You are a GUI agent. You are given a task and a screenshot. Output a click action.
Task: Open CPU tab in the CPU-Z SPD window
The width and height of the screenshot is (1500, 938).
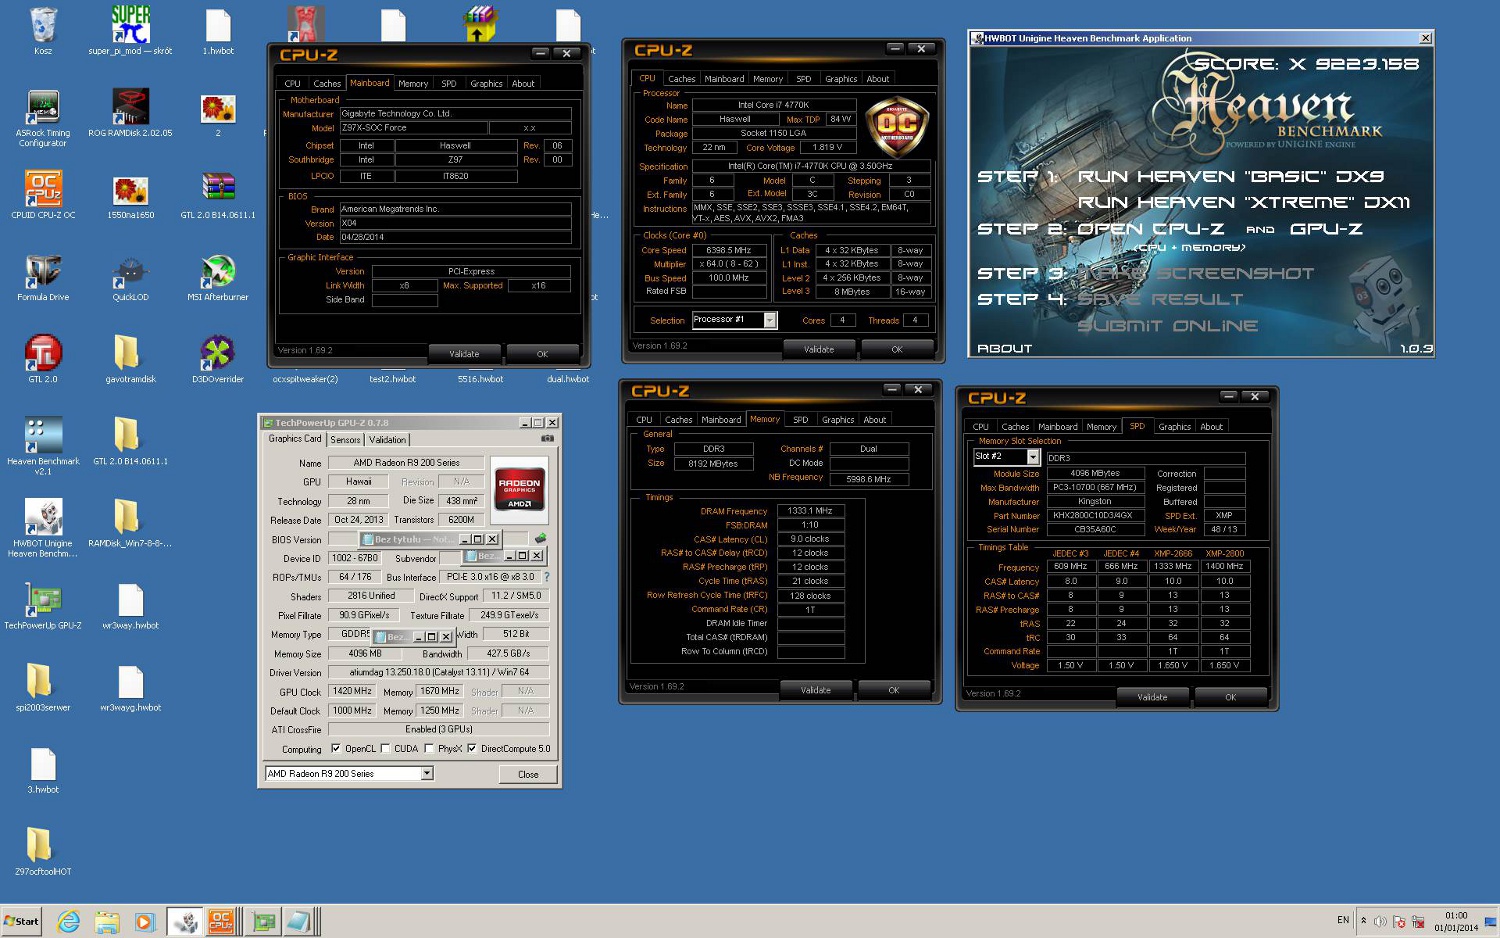click(x=981, y=427)
